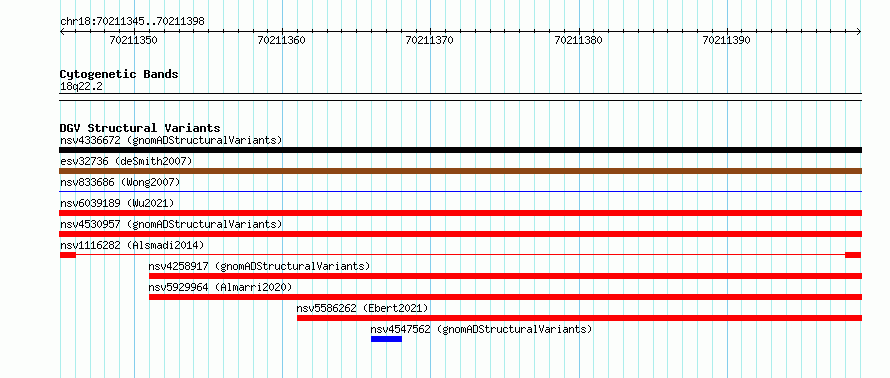Click the cytogenetic band 18q22.2 outline bar
The image size is (890, 378).
[x=460, y=97]
